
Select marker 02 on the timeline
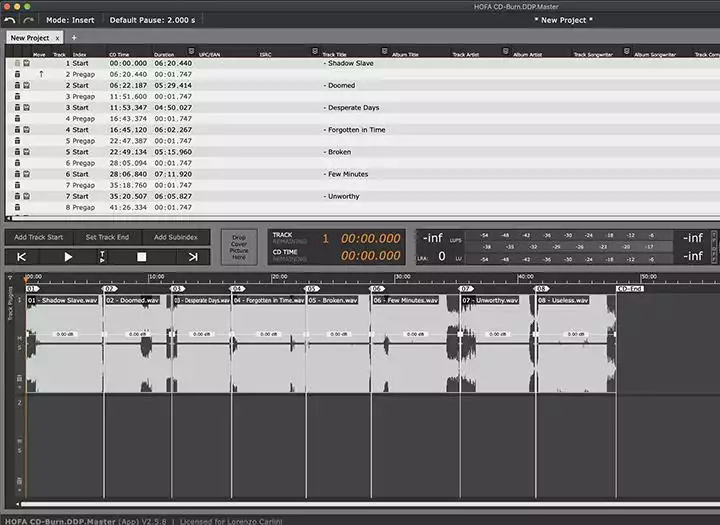pos(110,288)
